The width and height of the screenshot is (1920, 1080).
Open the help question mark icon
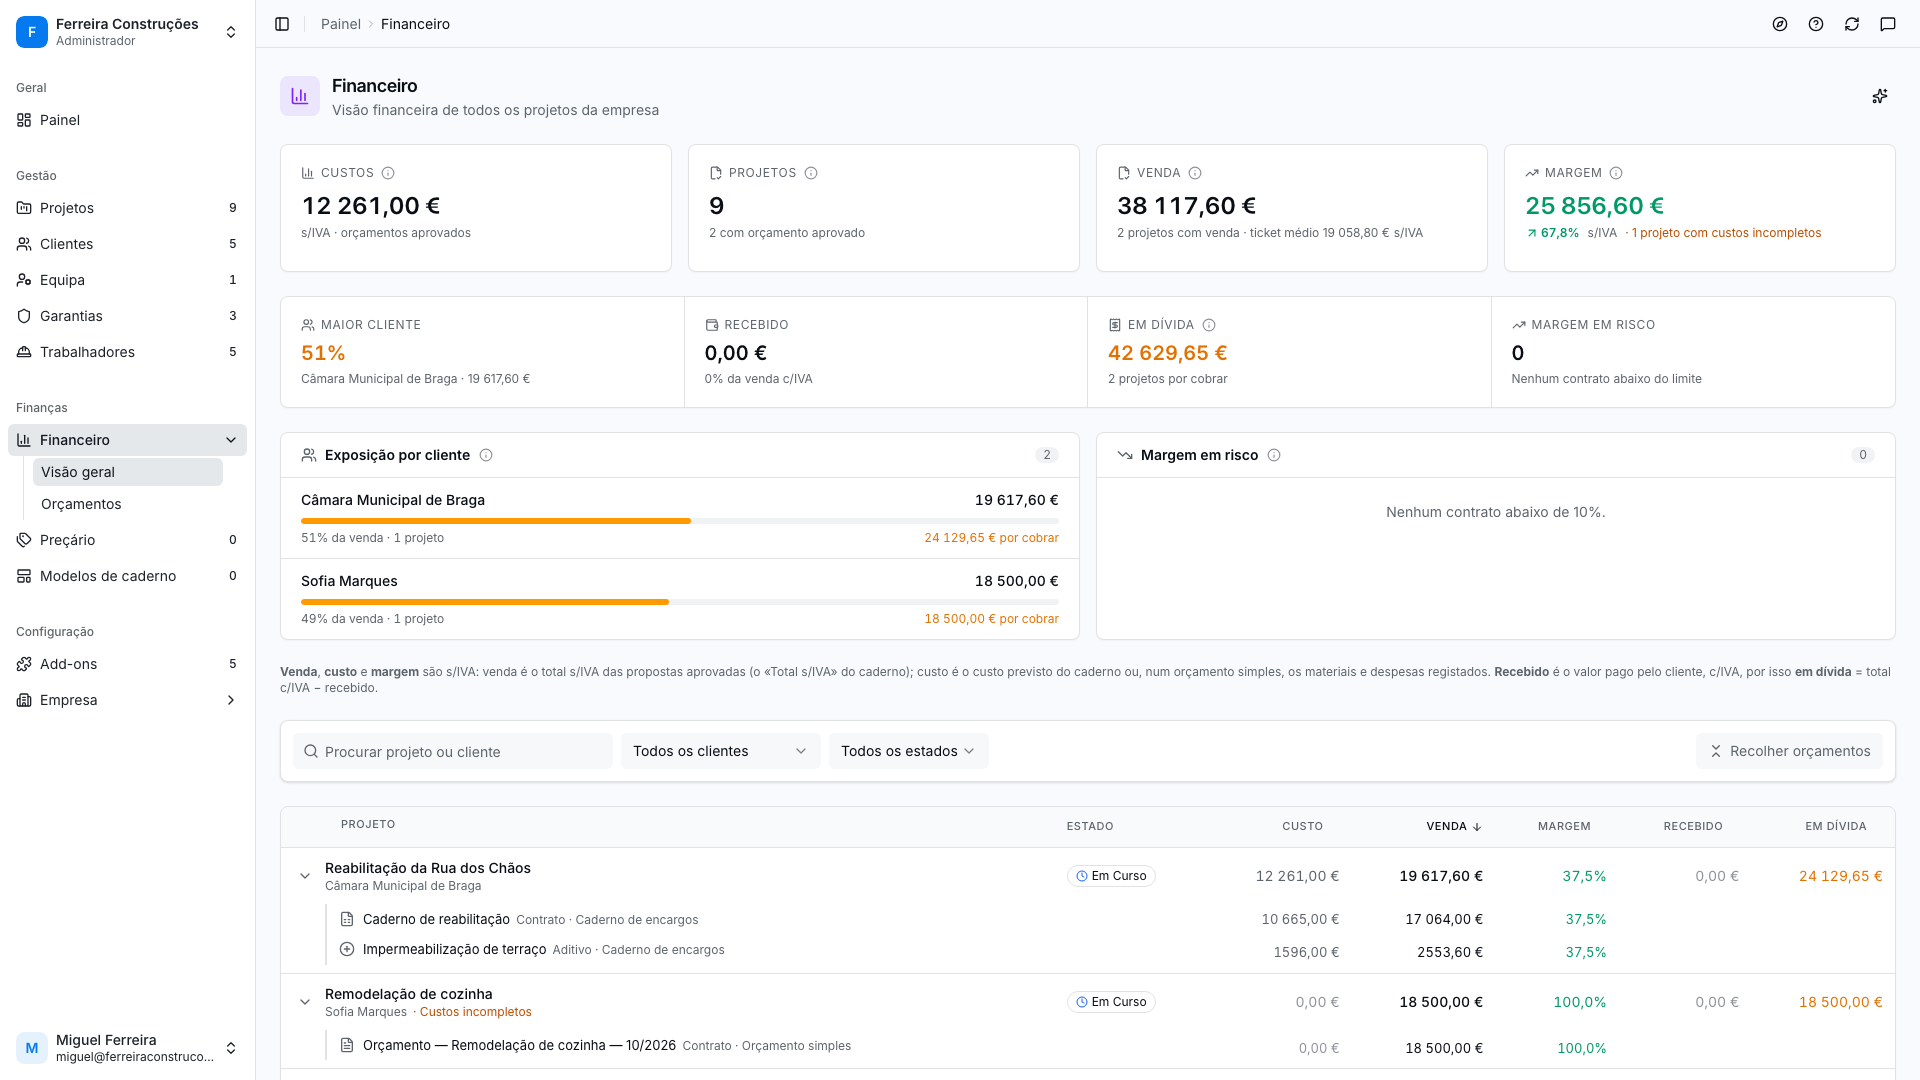pos(1816,24)
